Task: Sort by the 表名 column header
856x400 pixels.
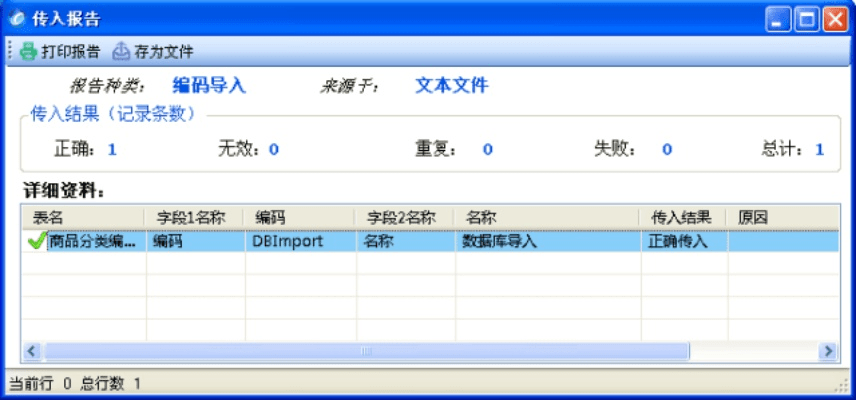Action: 83,218
